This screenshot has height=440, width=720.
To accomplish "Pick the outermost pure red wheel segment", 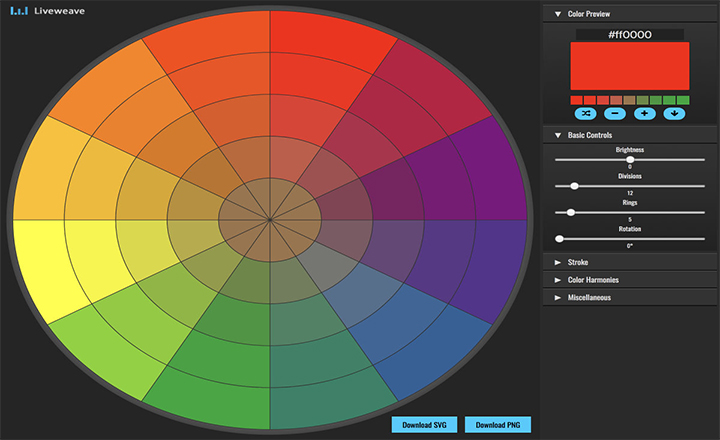I will (x=328, y=39).
